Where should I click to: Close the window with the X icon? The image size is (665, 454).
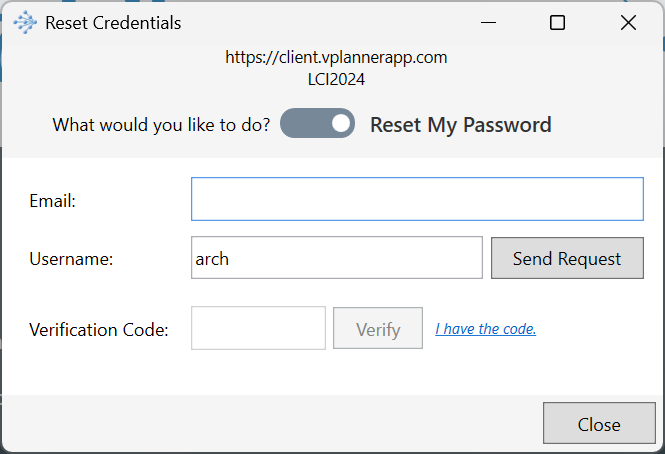tap(628, 22)
